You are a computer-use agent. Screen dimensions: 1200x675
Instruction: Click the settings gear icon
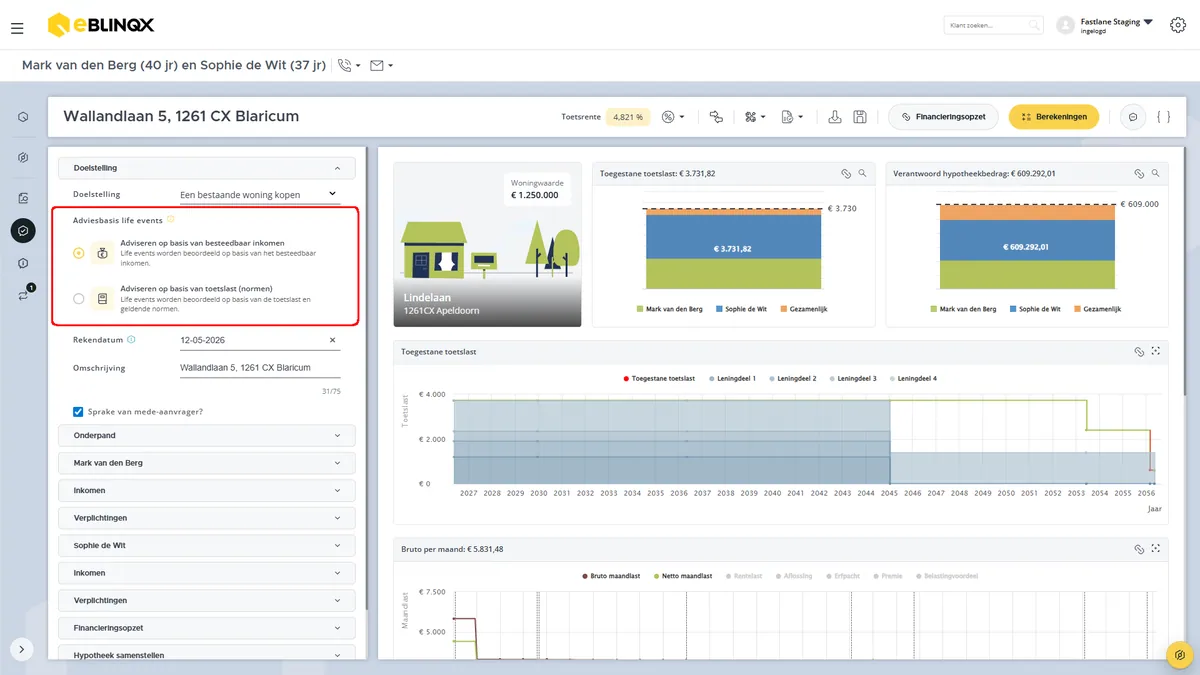pyautogui.click(x=1178, y=25)
